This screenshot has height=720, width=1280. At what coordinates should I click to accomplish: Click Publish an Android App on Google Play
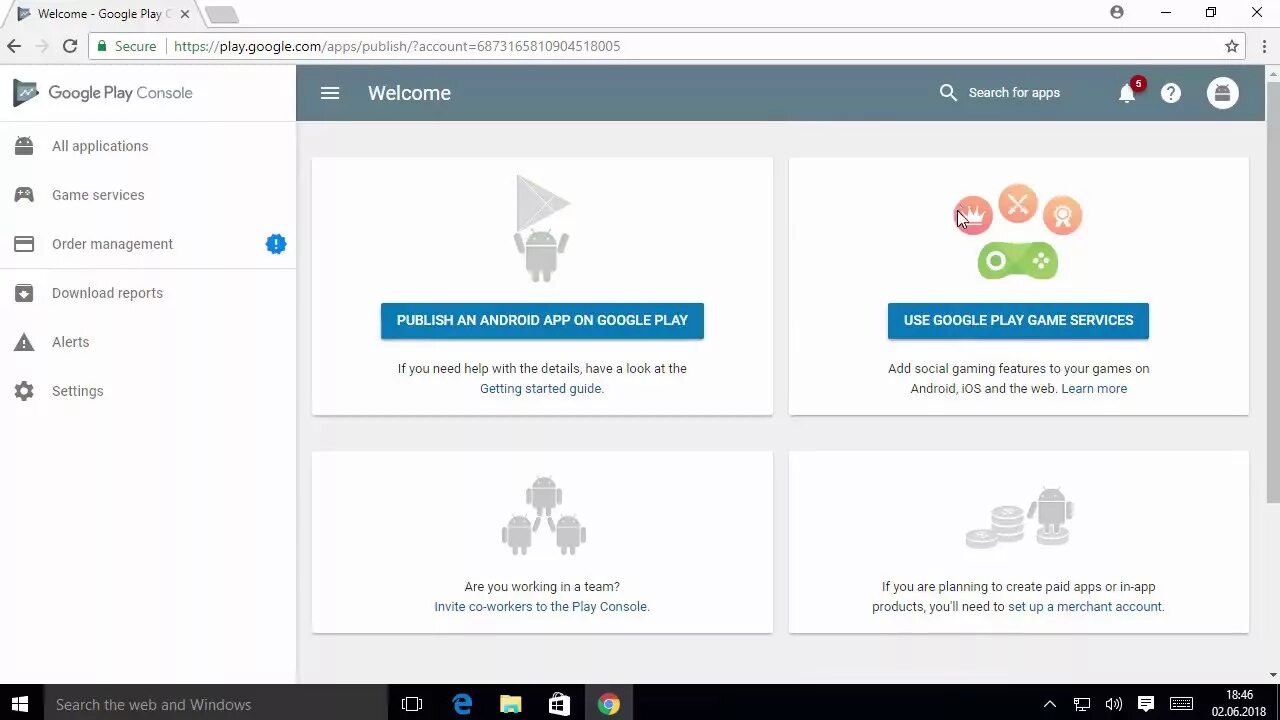[542, 320]
